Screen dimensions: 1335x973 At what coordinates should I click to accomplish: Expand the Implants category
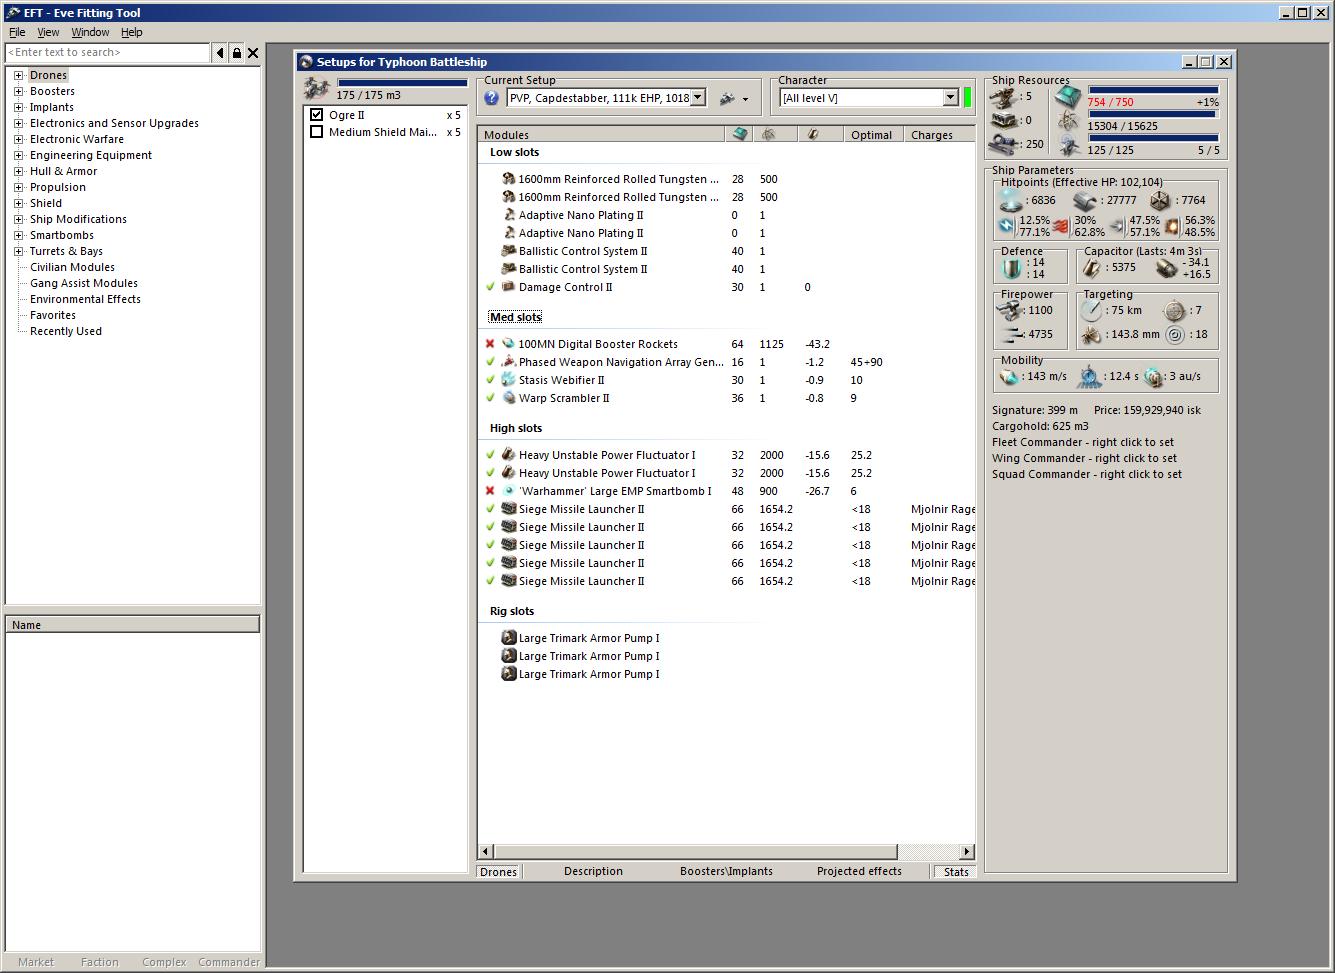click(18, 107)
